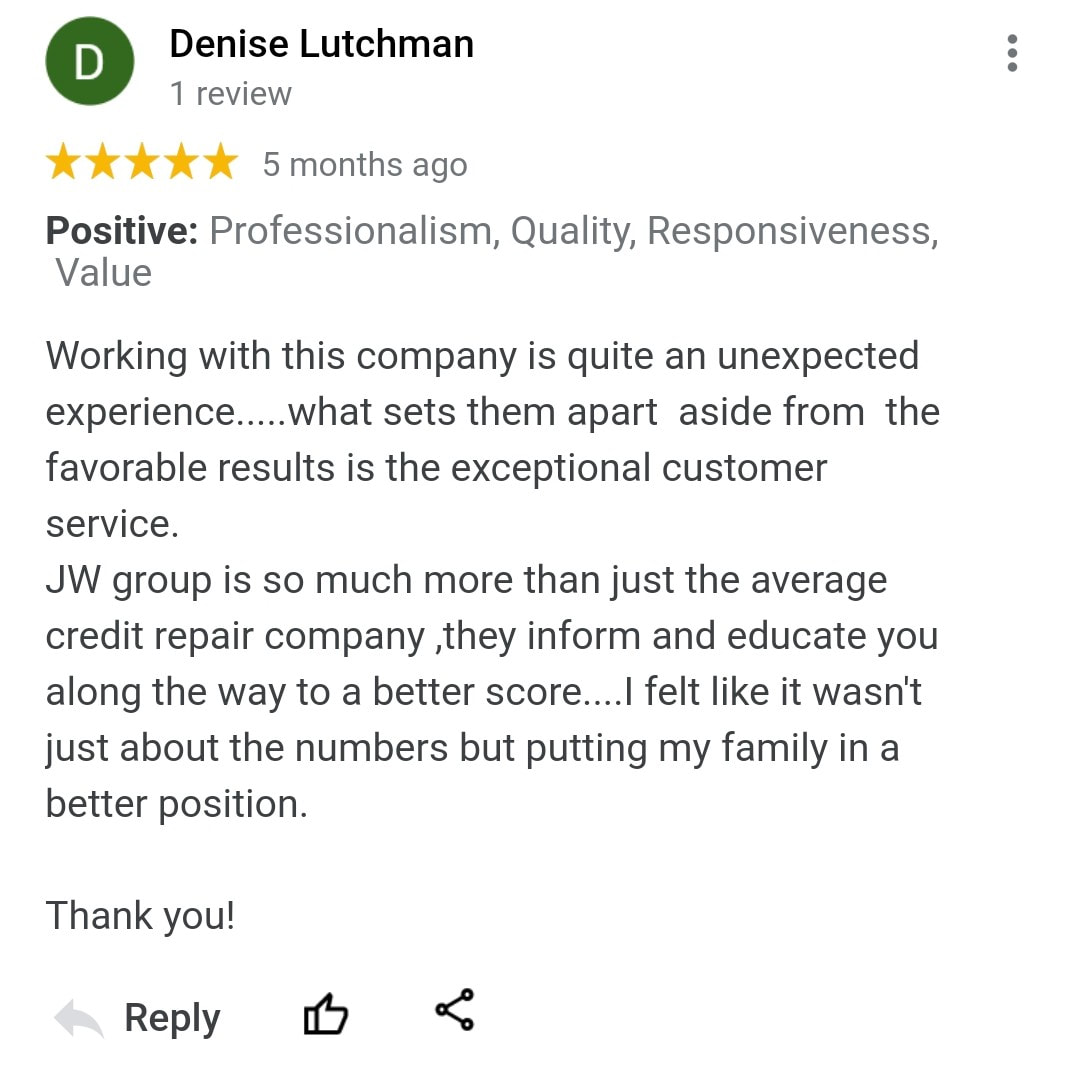
Task: Click the fifth gold rating star
Action: (221, 162)
